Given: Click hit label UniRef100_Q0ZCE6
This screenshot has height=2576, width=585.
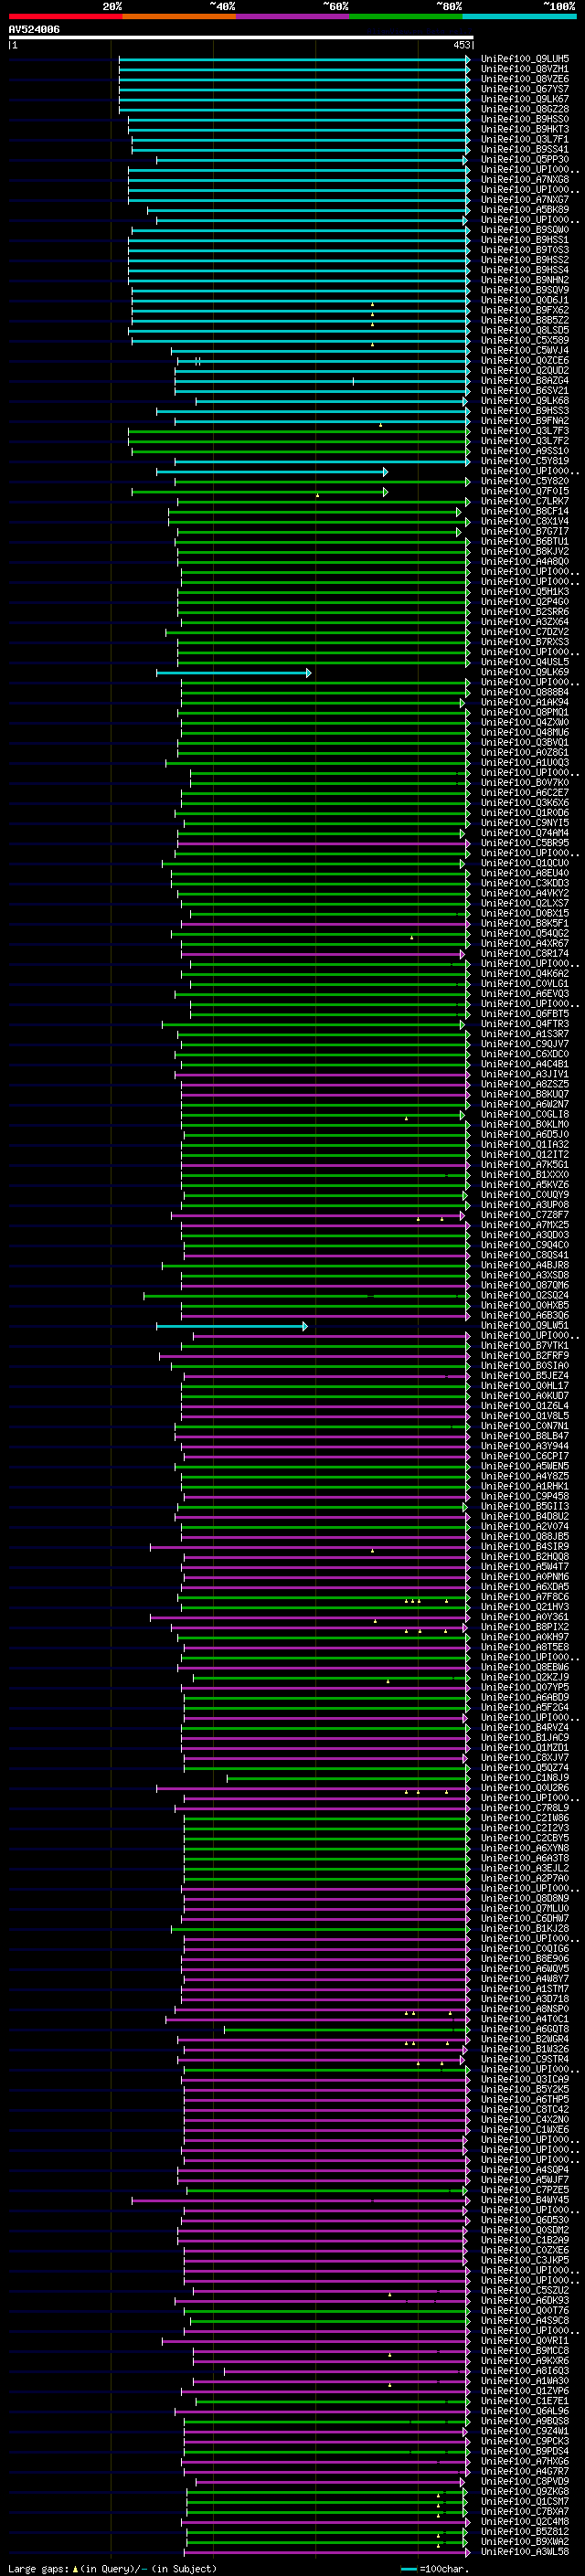Looking at the screenshot, I should [x=525, y=360].
